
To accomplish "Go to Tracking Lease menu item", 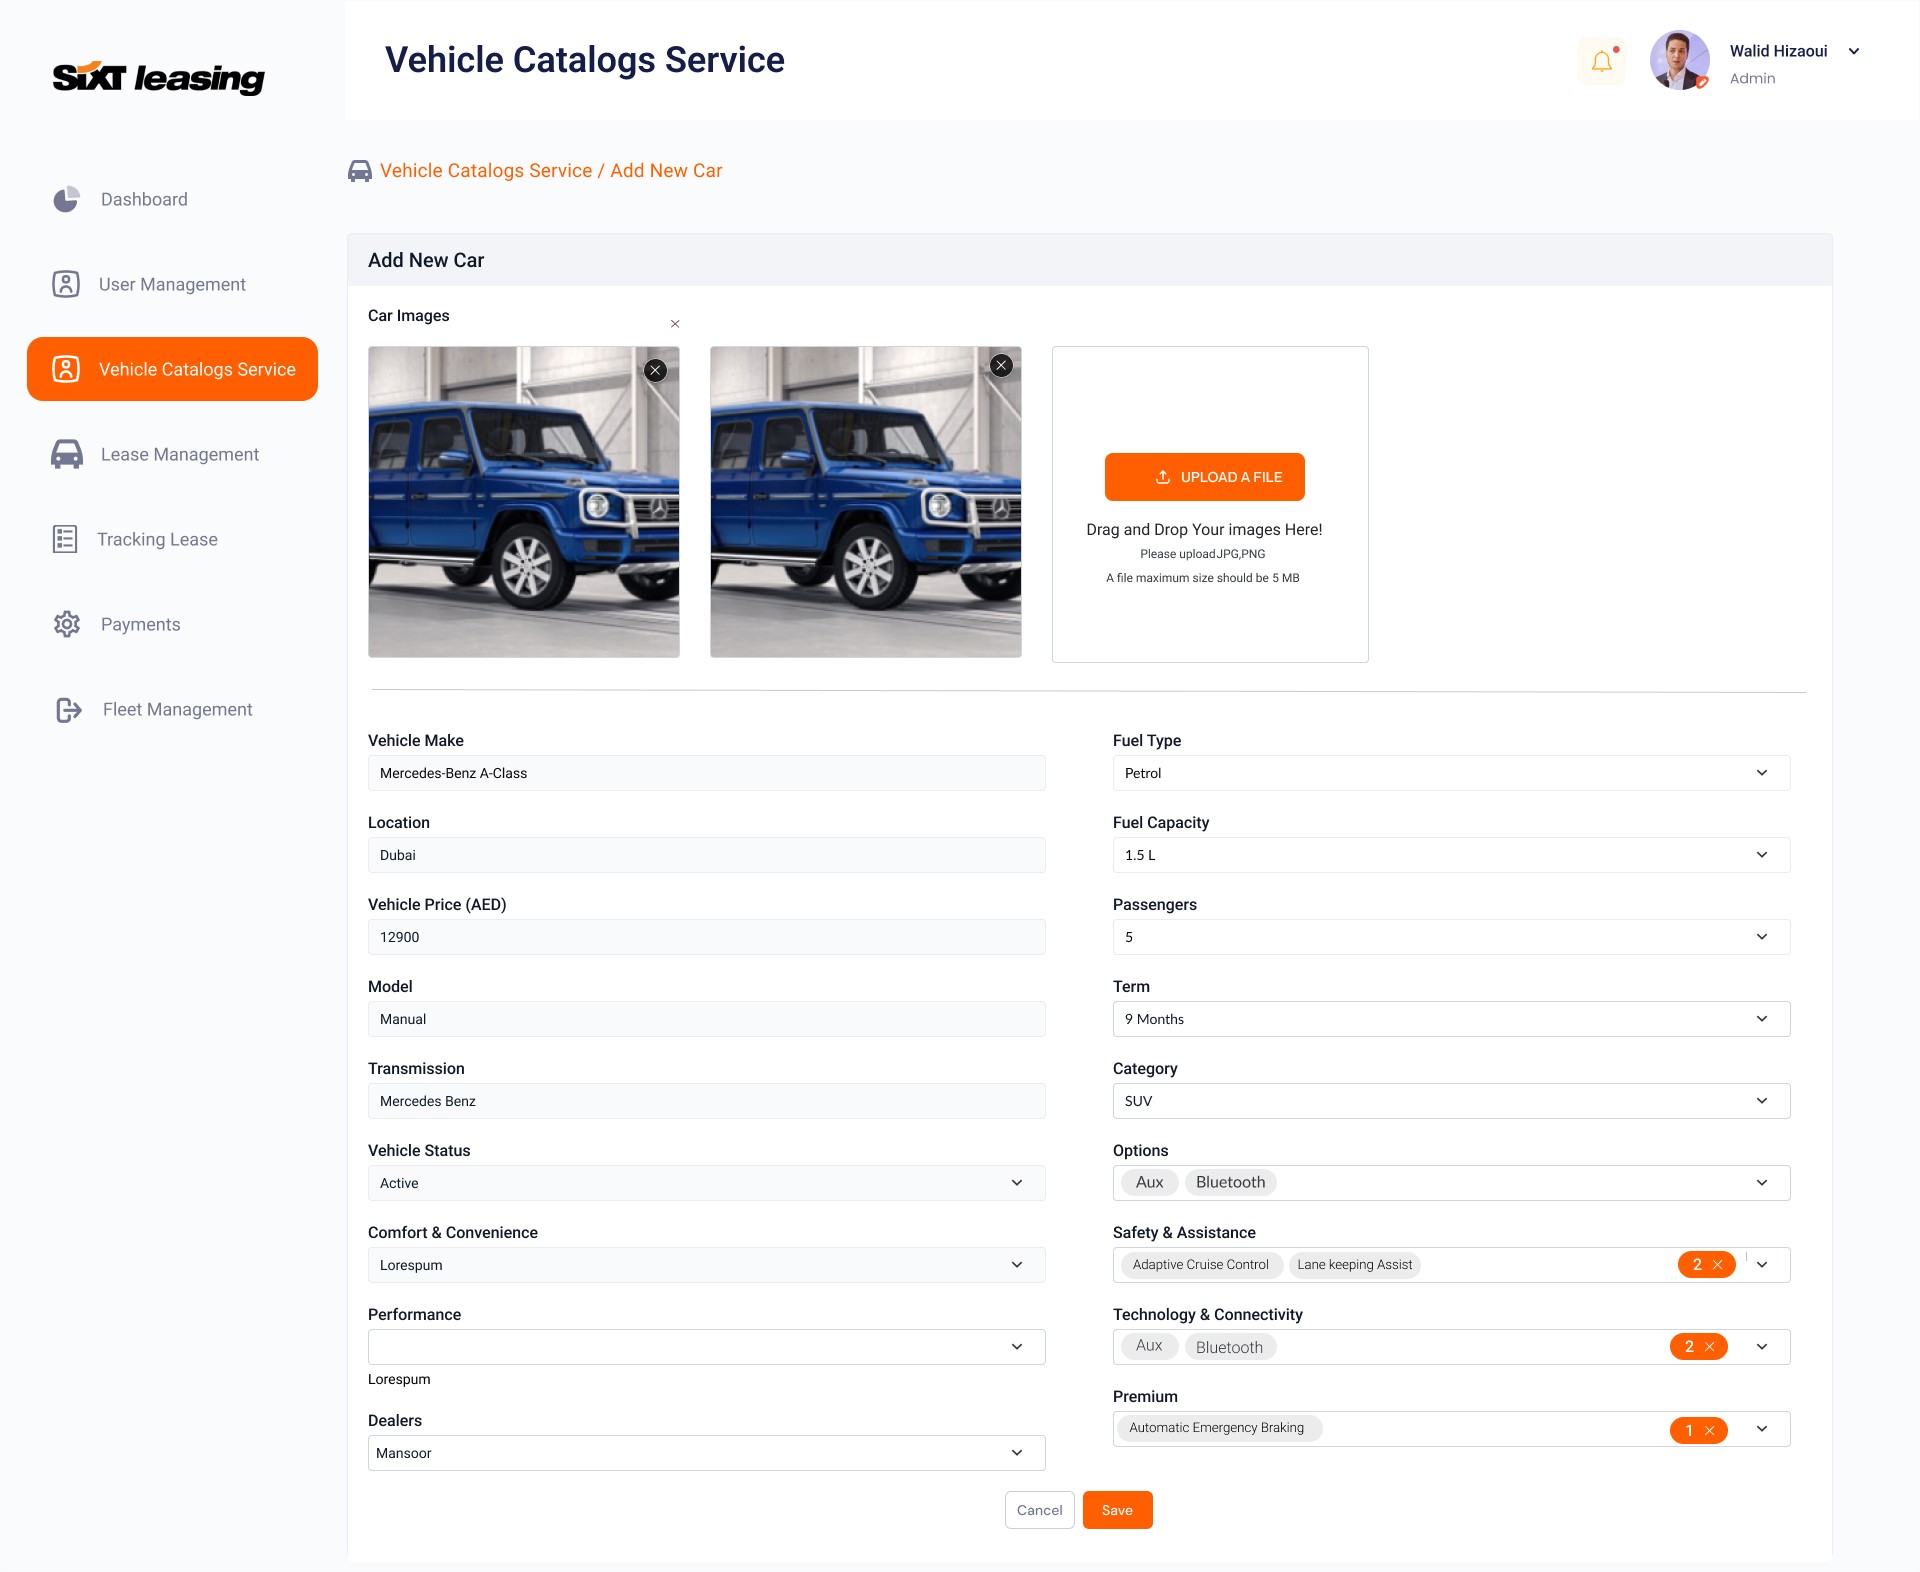I will (157, 540).
